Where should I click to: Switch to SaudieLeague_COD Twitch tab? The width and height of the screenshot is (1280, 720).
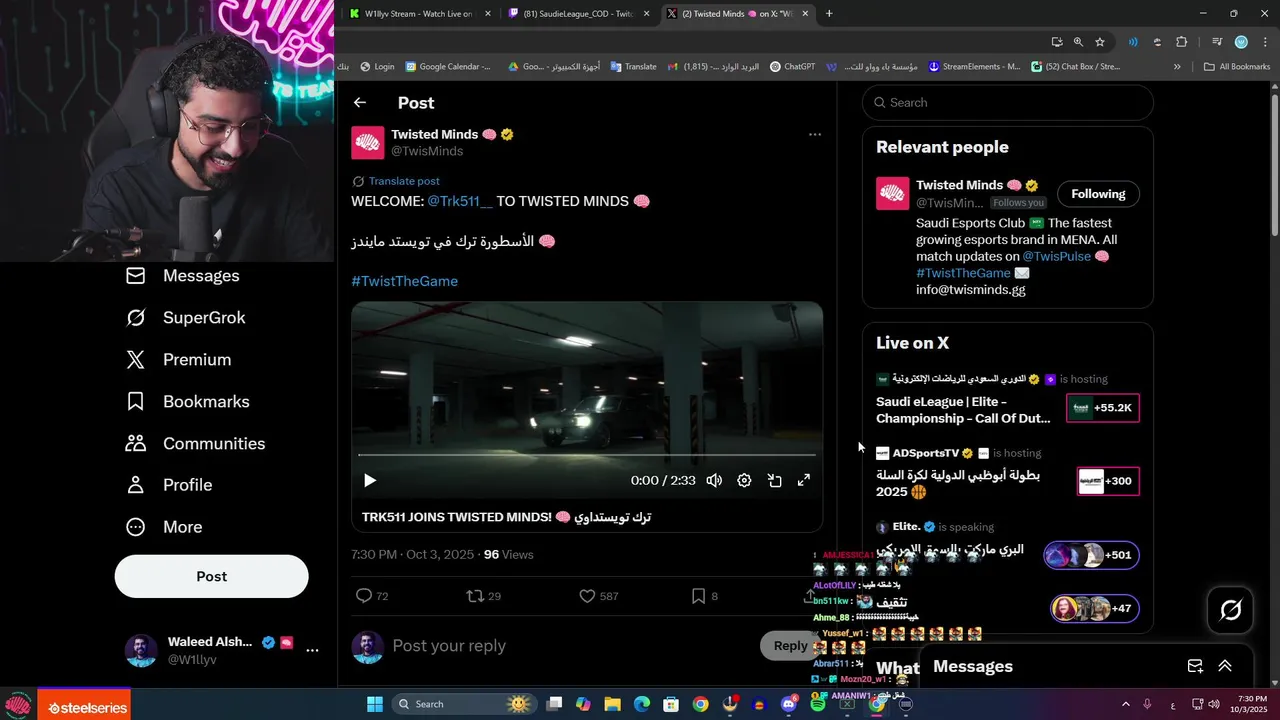[580, 14]
